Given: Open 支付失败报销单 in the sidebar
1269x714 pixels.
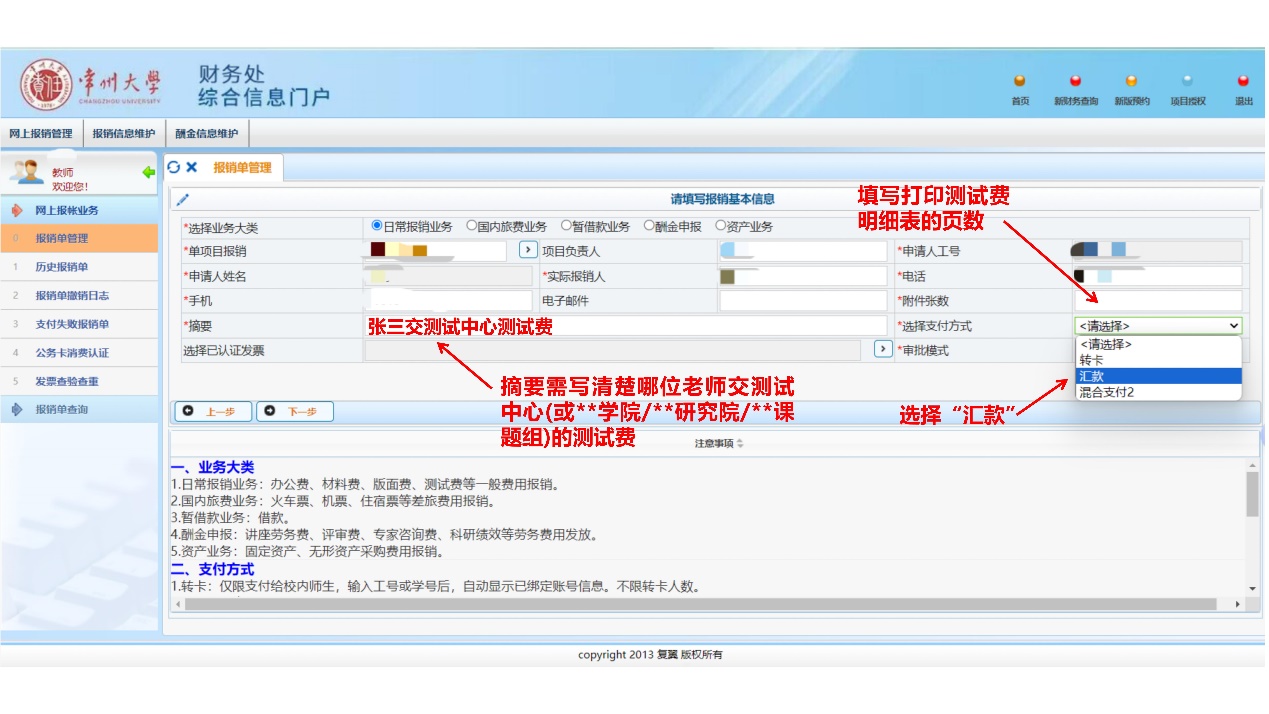Looking at the screenshot, I should [x=79, y=324].
